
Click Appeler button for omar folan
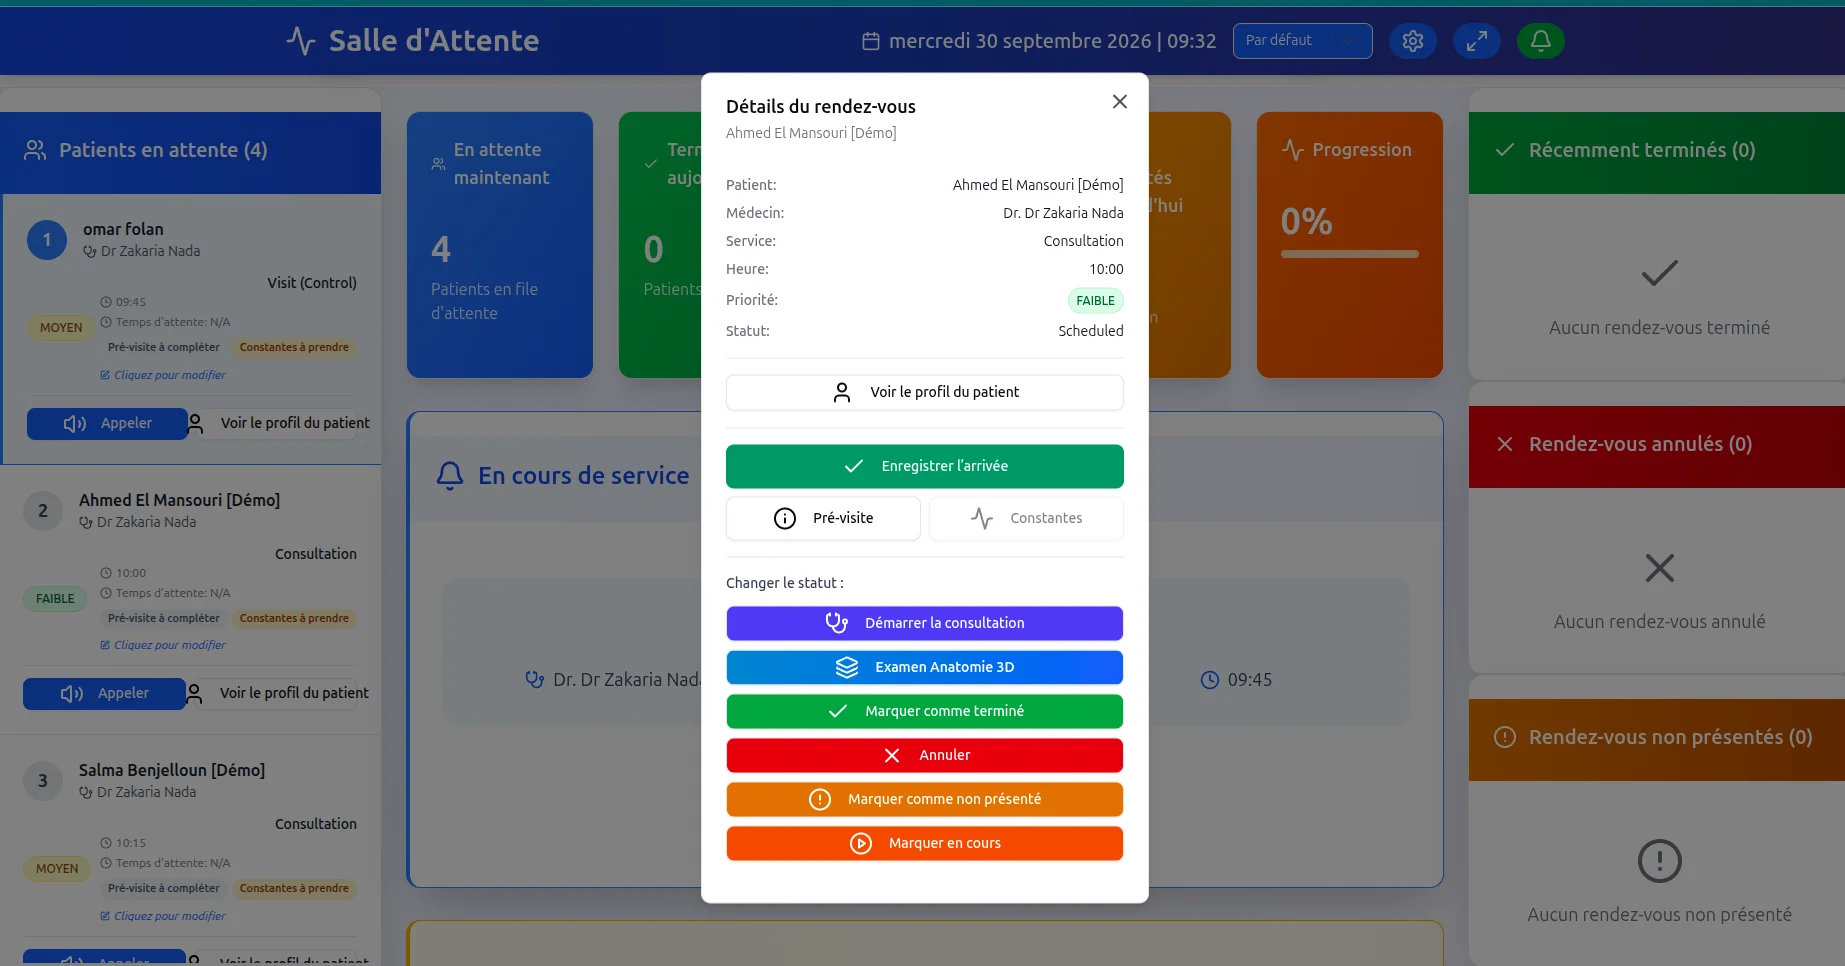pos(107,423)
